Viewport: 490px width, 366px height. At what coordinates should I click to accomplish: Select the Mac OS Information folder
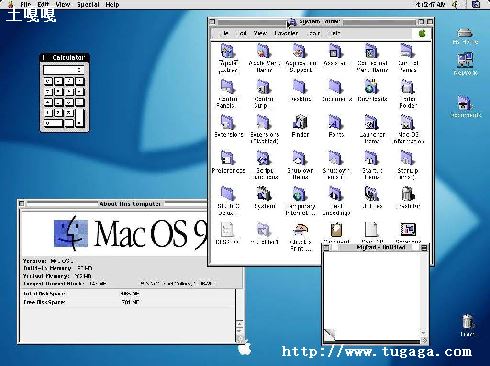(x=408, y=122)
